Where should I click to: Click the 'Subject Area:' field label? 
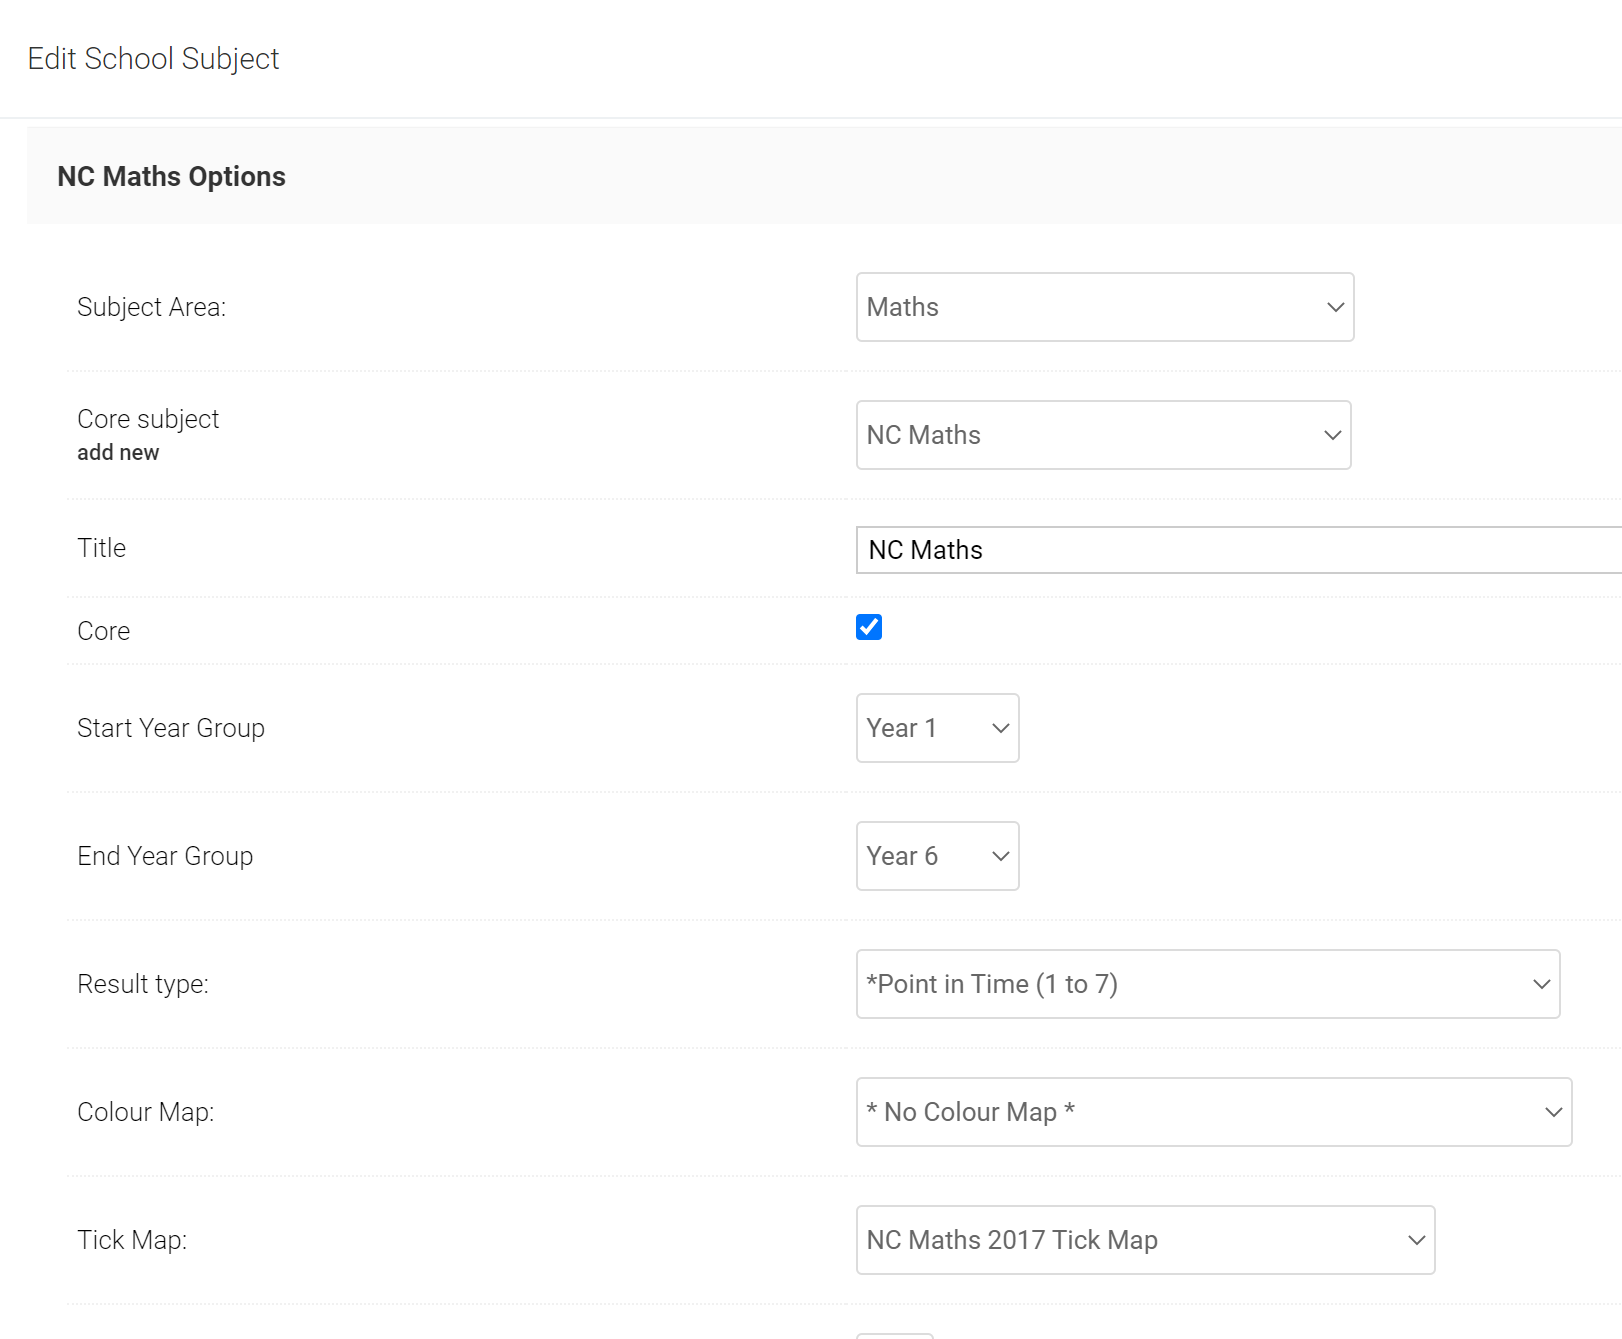(x=151, y=307)
